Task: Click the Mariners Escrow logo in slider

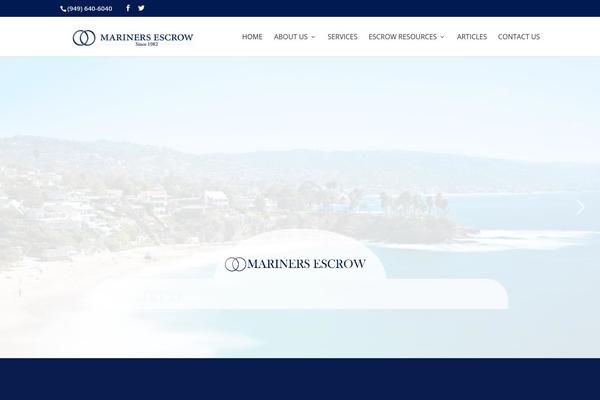Action: (295, 264)
